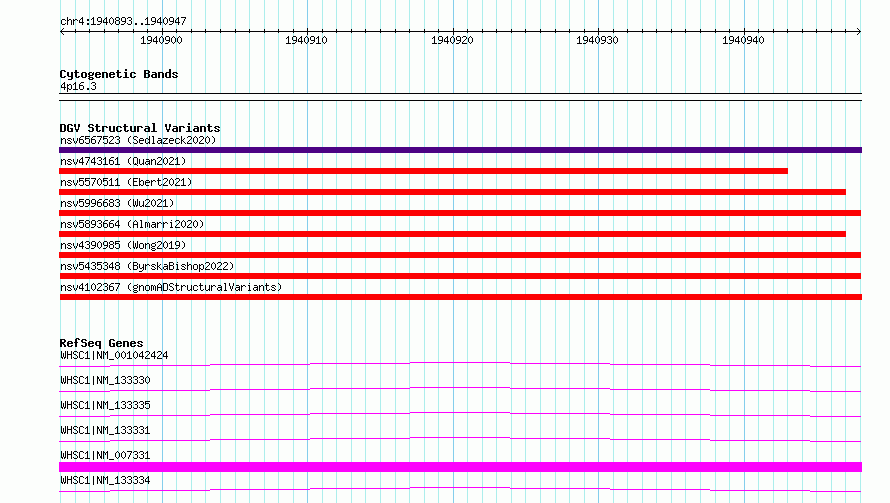The image size is (890, 503).
Task: Click ruler position 1940900 label
Action: click(x=161, y=40)
